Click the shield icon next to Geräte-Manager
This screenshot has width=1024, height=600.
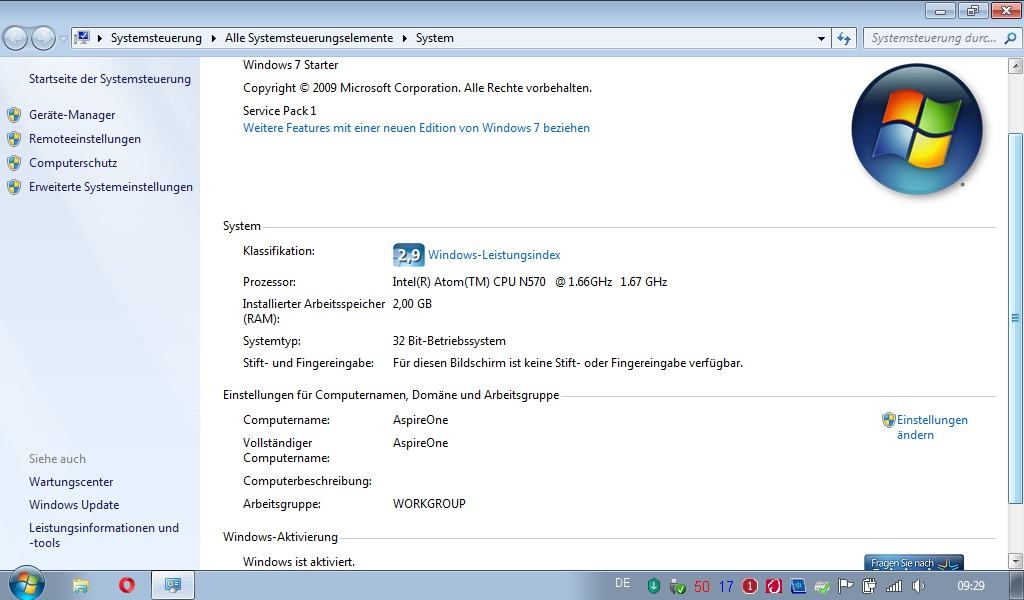click(x=14, y=115)
